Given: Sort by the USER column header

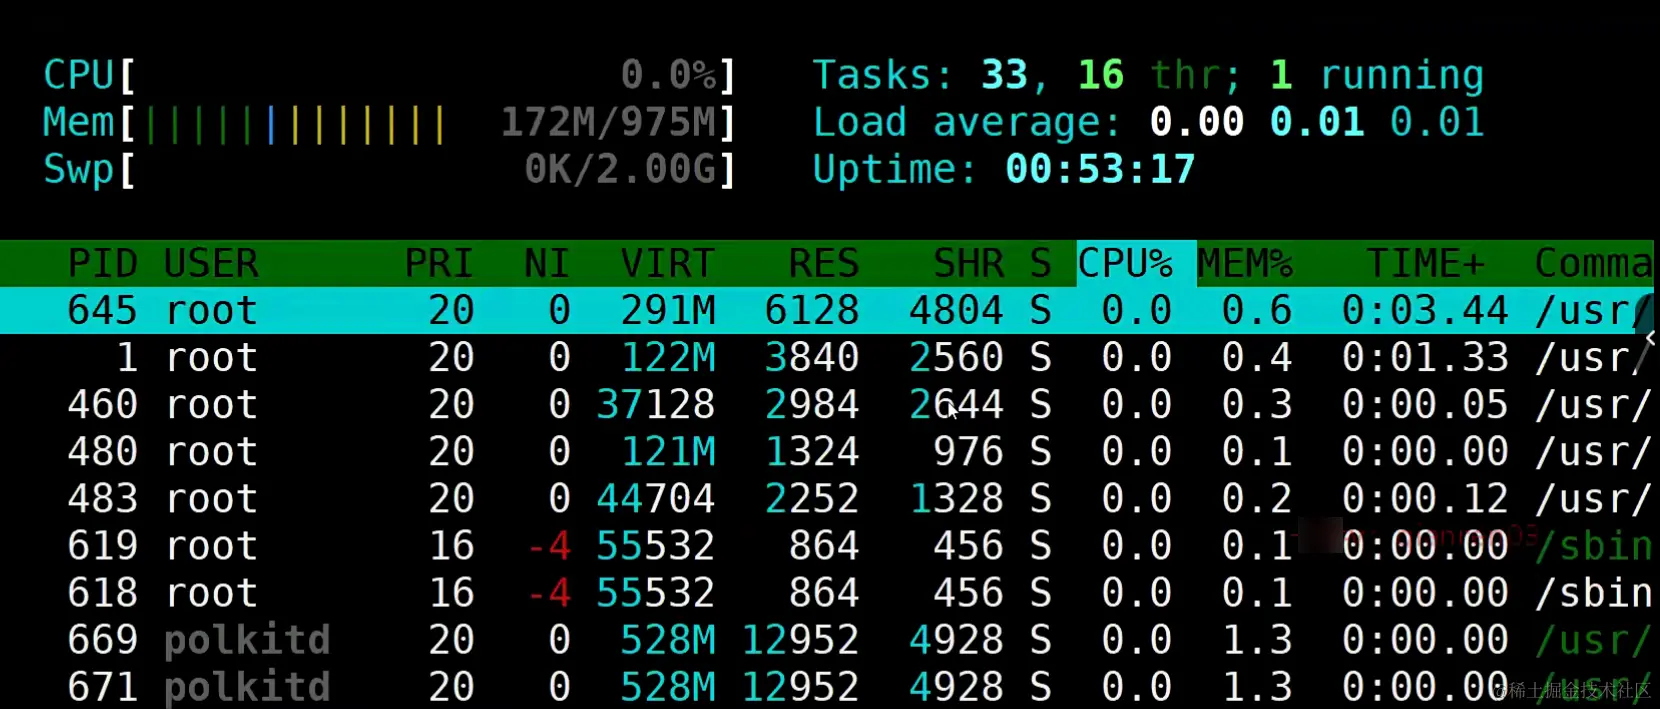Looking at the screenshot, I should [211, 264].
